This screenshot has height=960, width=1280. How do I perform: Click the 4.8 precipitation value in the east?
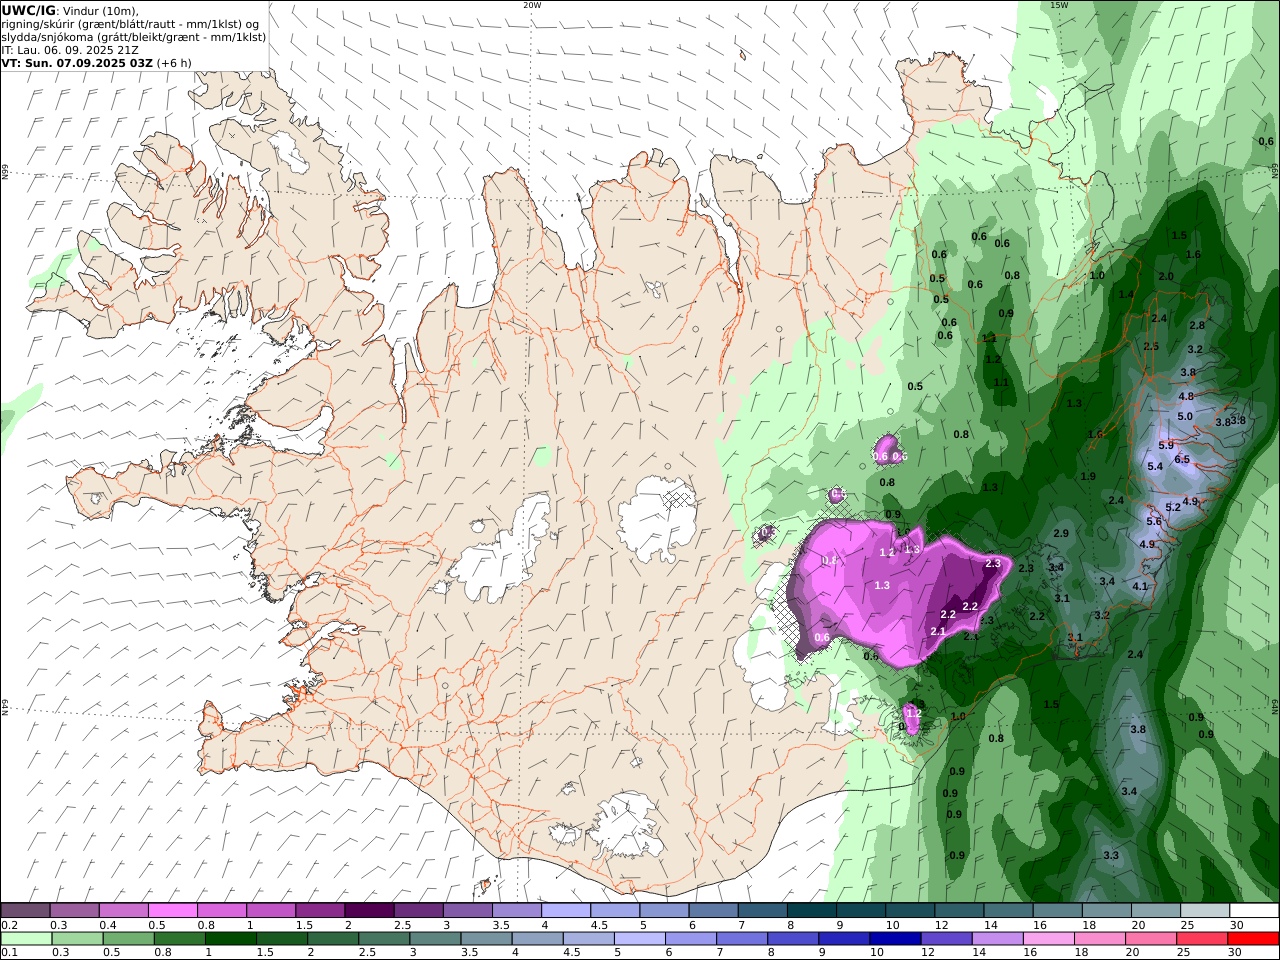coord(1186,396)
